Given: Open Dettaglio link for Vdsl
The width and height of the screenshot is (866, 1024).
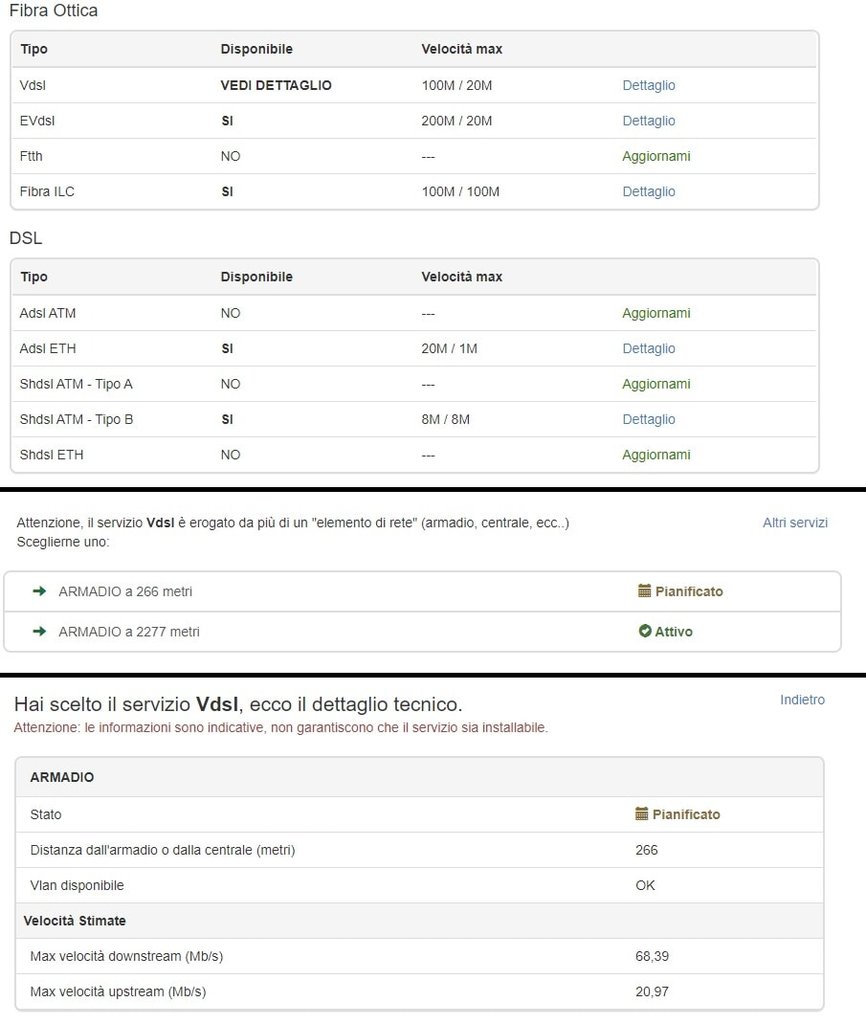Looking at the screenshot, I should 648,85.
